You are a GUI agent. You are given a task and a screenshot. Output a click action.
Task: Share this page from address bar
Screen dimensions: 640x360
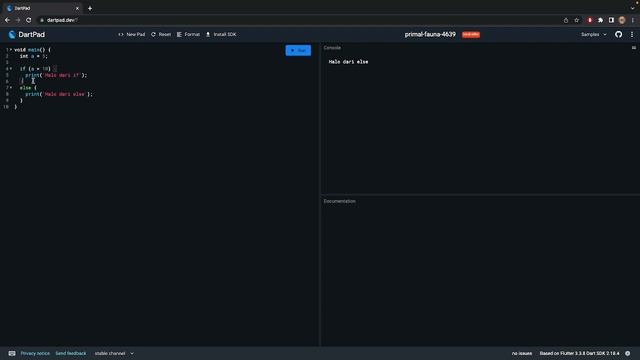pos(566,20)
